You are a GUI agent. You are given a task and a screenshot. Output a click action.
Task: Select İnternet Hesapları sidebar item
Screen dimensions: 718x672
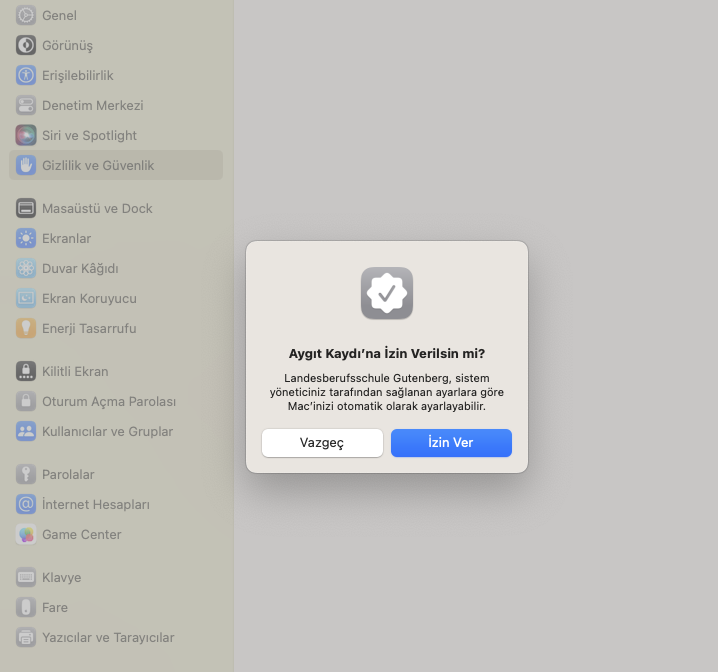click(x=95, y=505)
